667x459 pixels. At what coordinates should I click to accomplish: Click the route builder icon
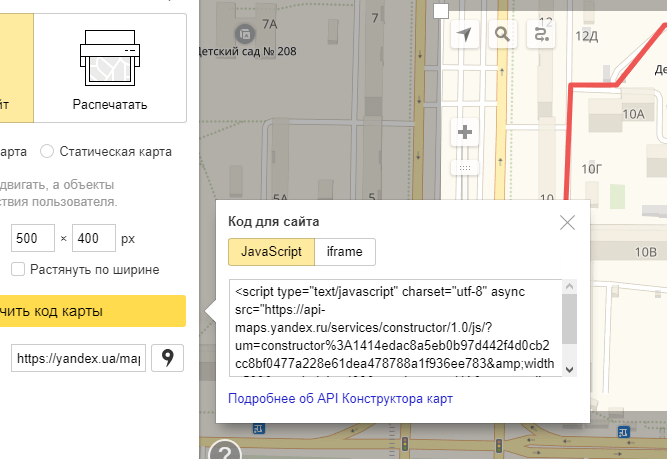[542, 35]
